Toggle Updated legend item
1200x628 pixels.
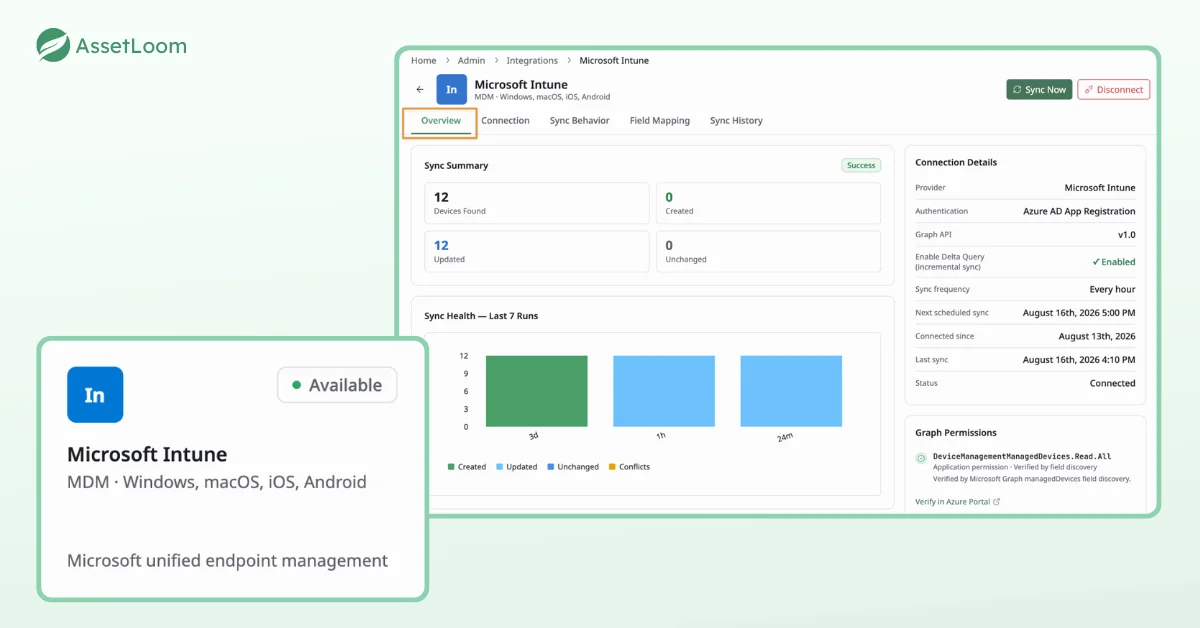click(516, 467)
